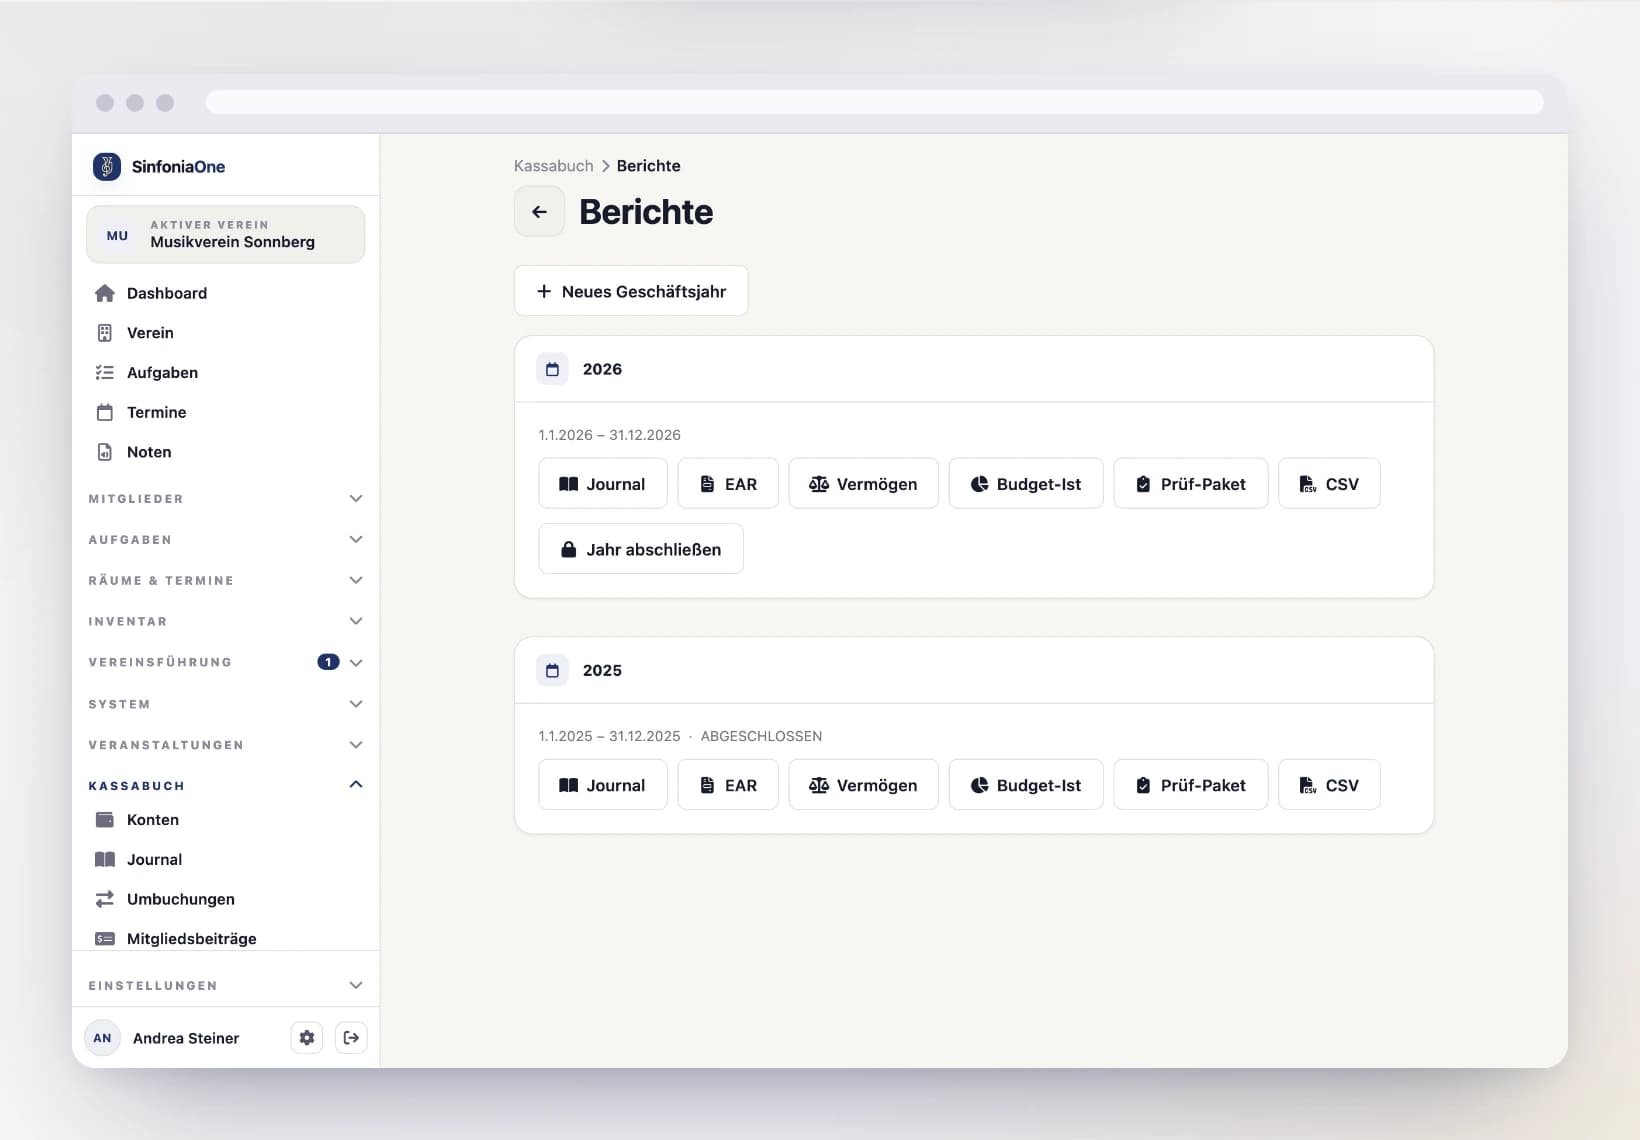Open the active Verein switcher Musikverein Sonnberg
The width and height of the screenshot is (1640, 1140).
tap(226, 234)
